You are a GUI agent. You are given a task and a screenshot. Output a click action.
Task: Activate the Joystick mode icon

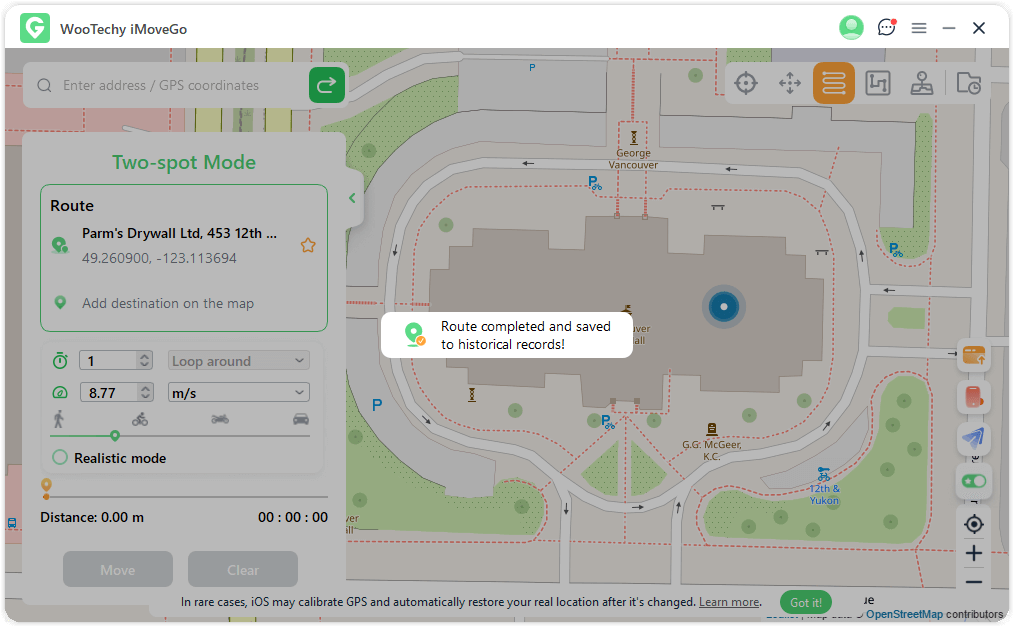tap(921, 84)
